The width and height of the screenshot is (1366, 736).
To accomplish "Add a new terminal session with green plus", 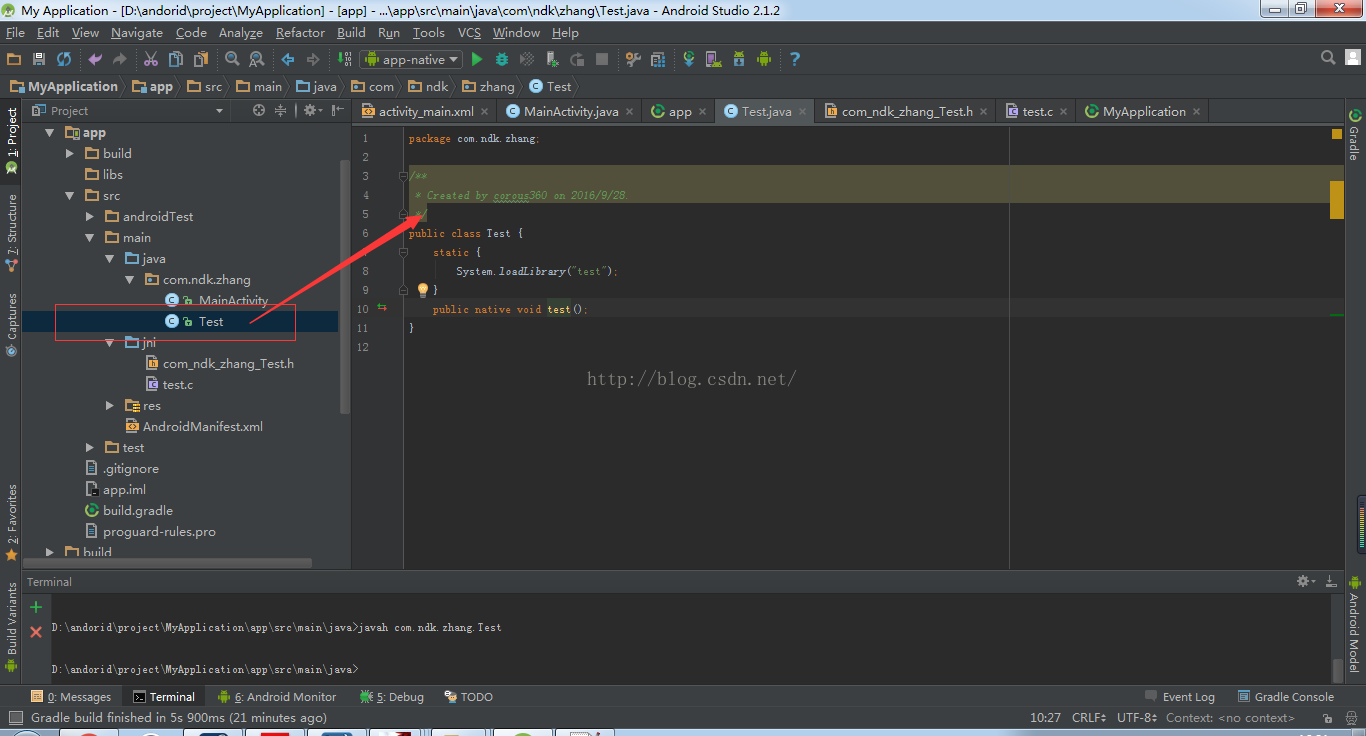I will (36, 607).
